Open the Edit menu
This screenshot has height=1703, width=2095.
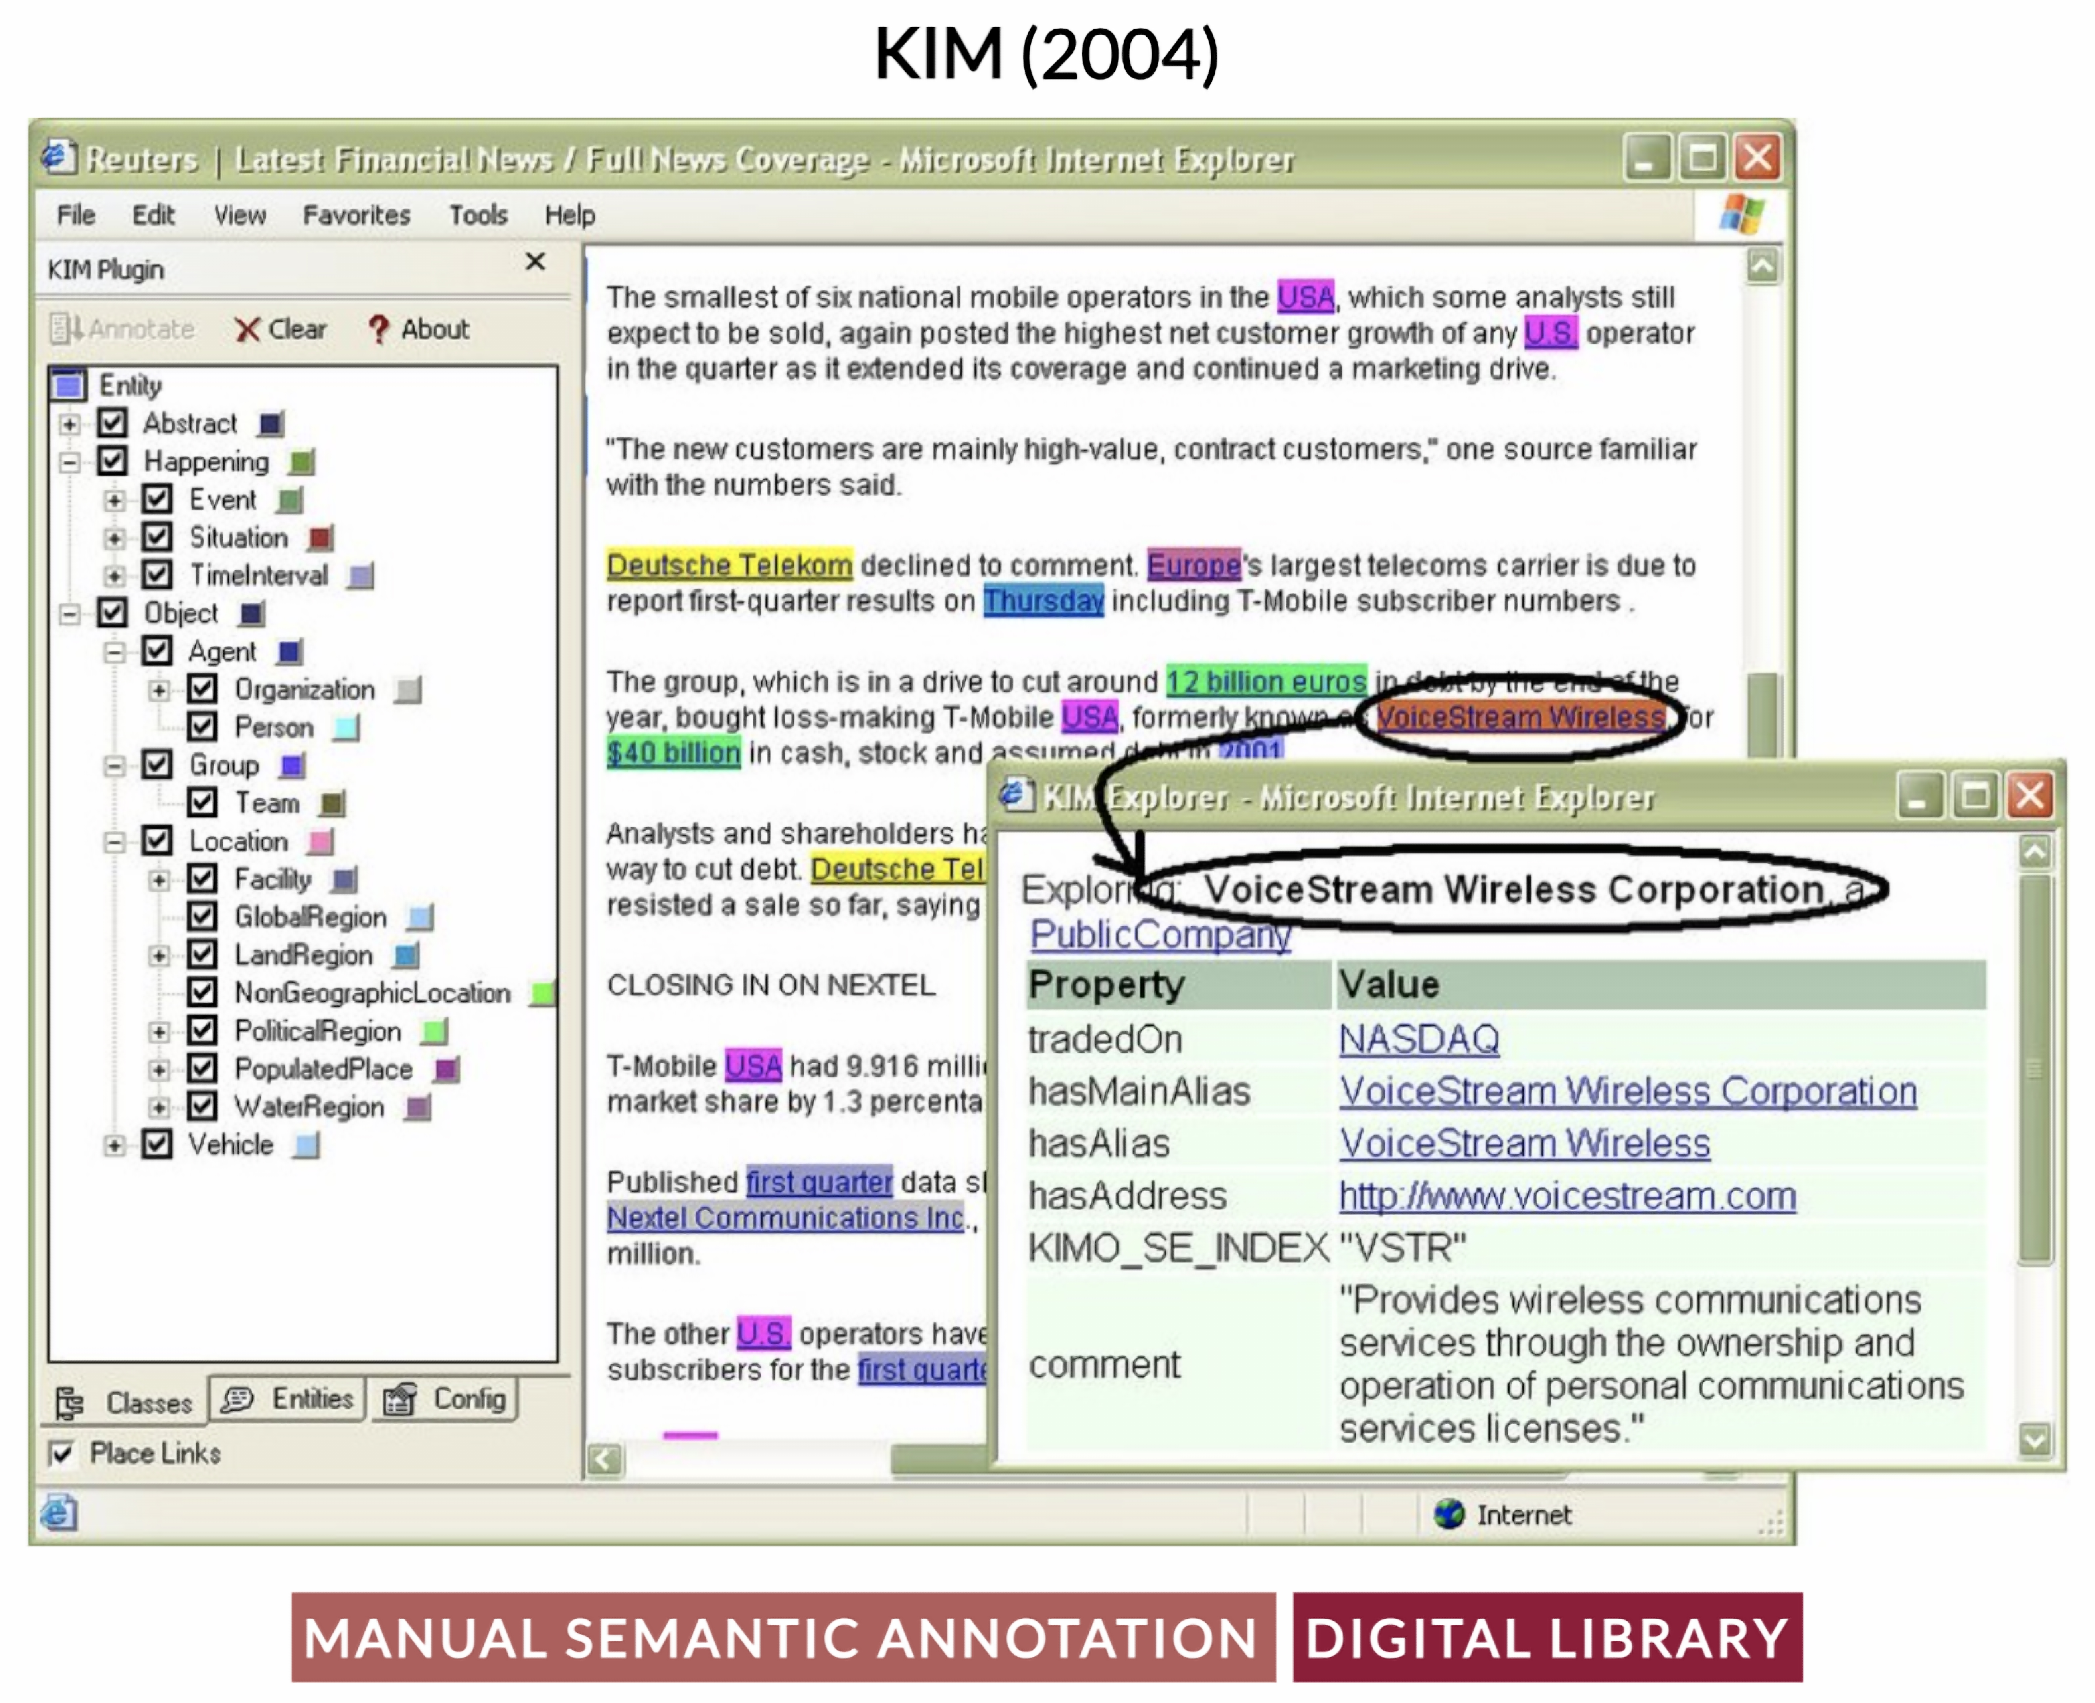click(153, 215)
